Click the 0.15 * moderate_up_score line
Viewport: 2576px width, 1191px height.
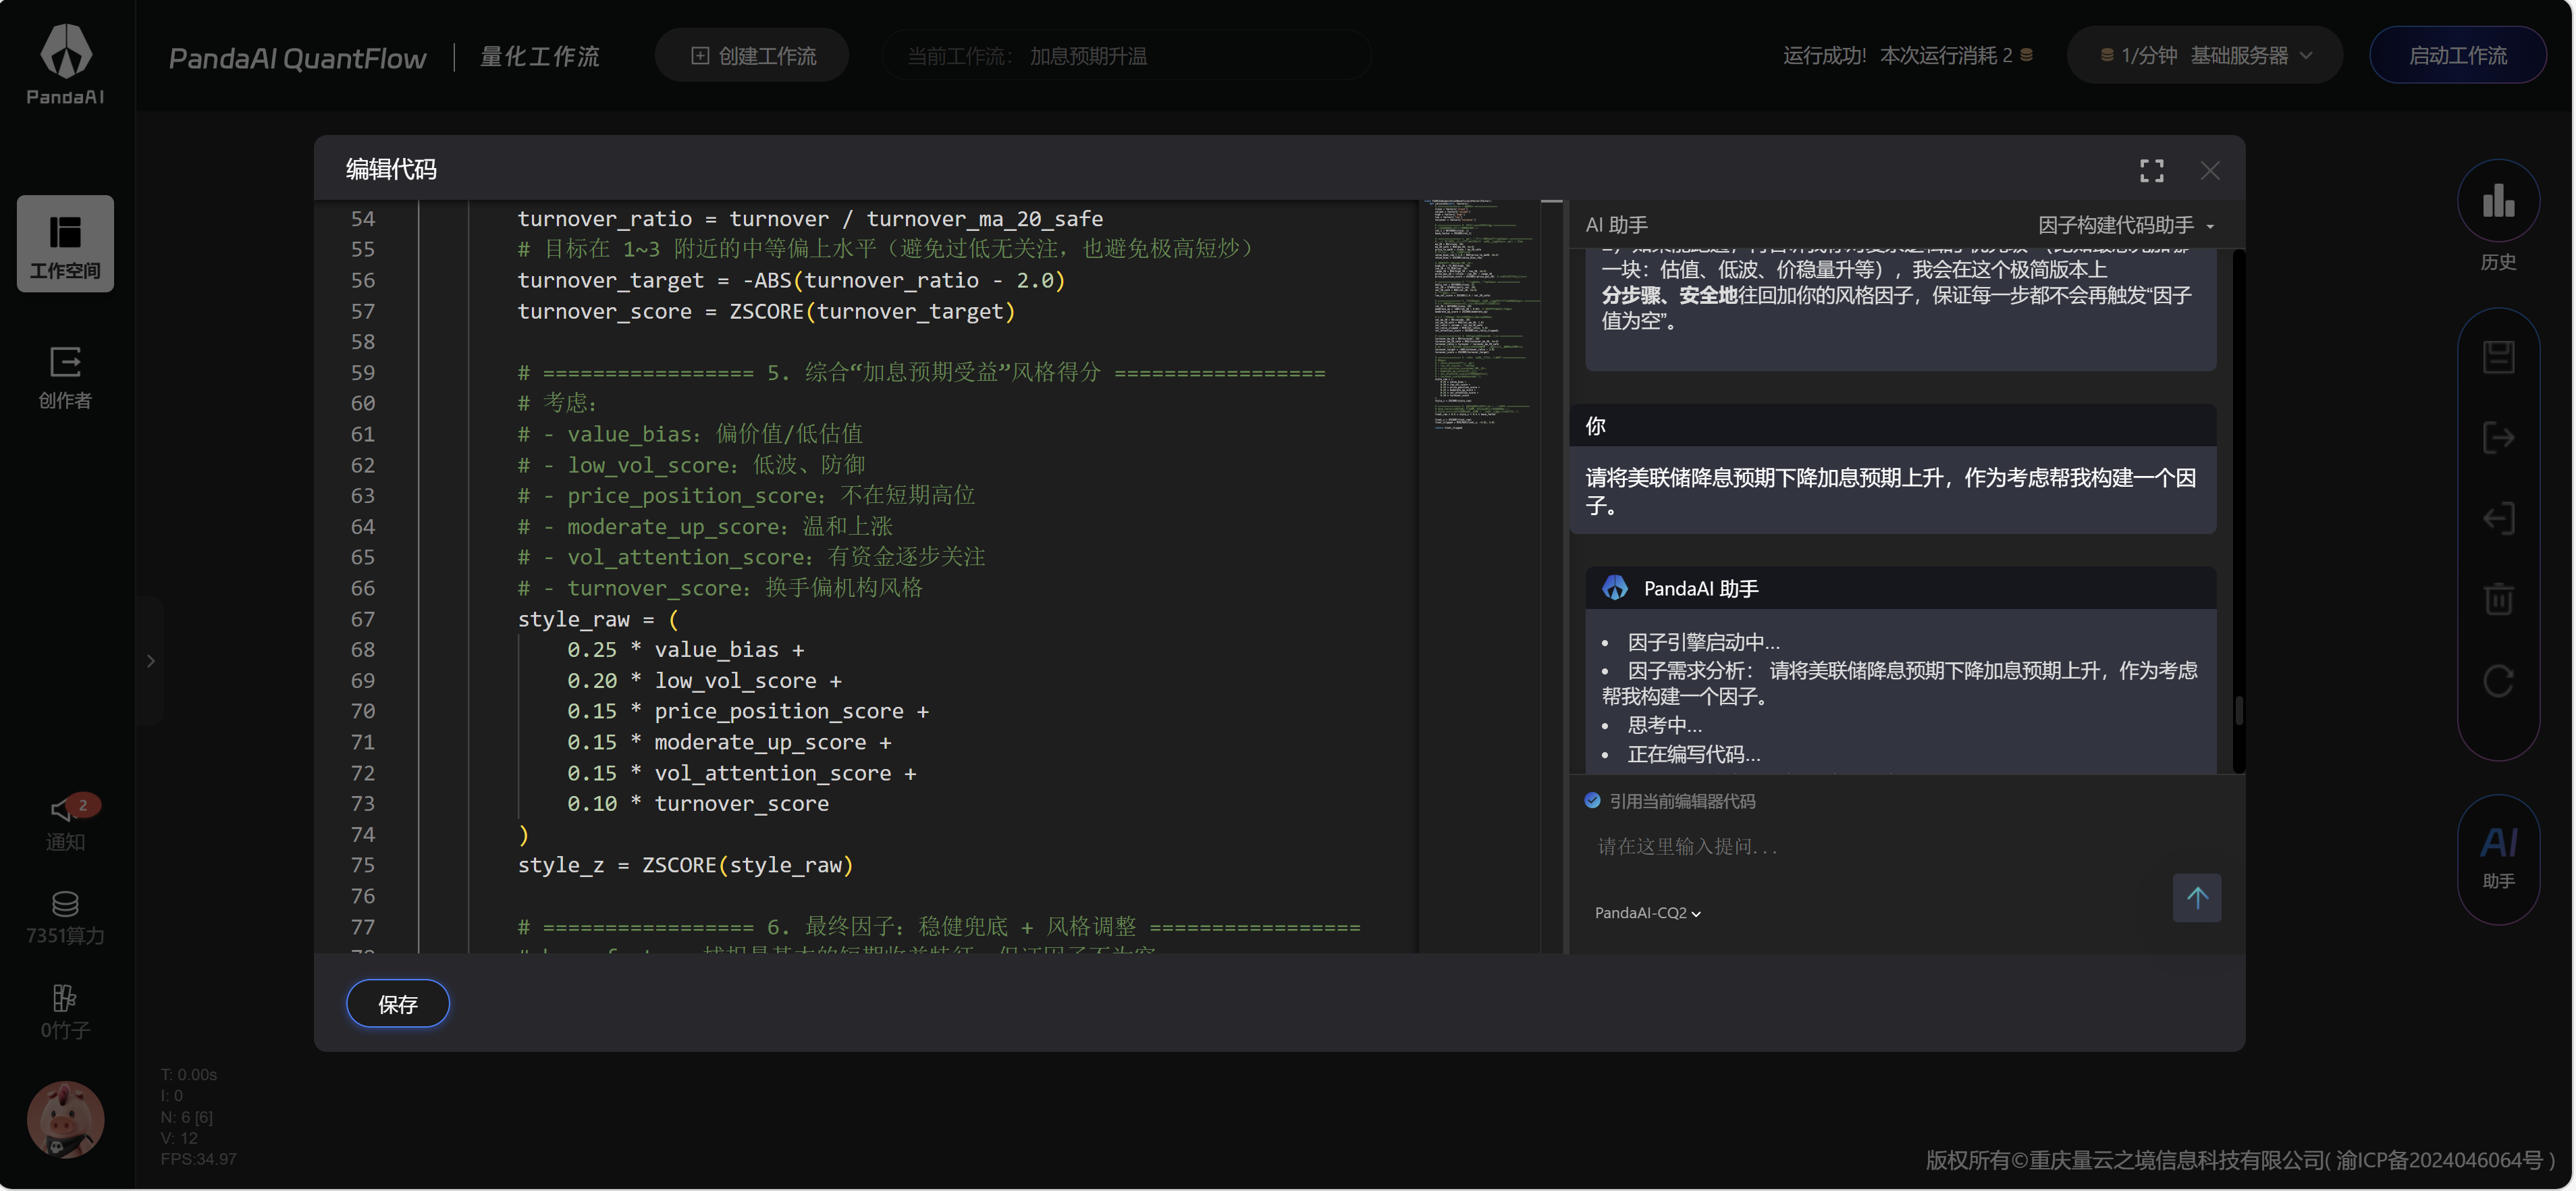(729, 742)
